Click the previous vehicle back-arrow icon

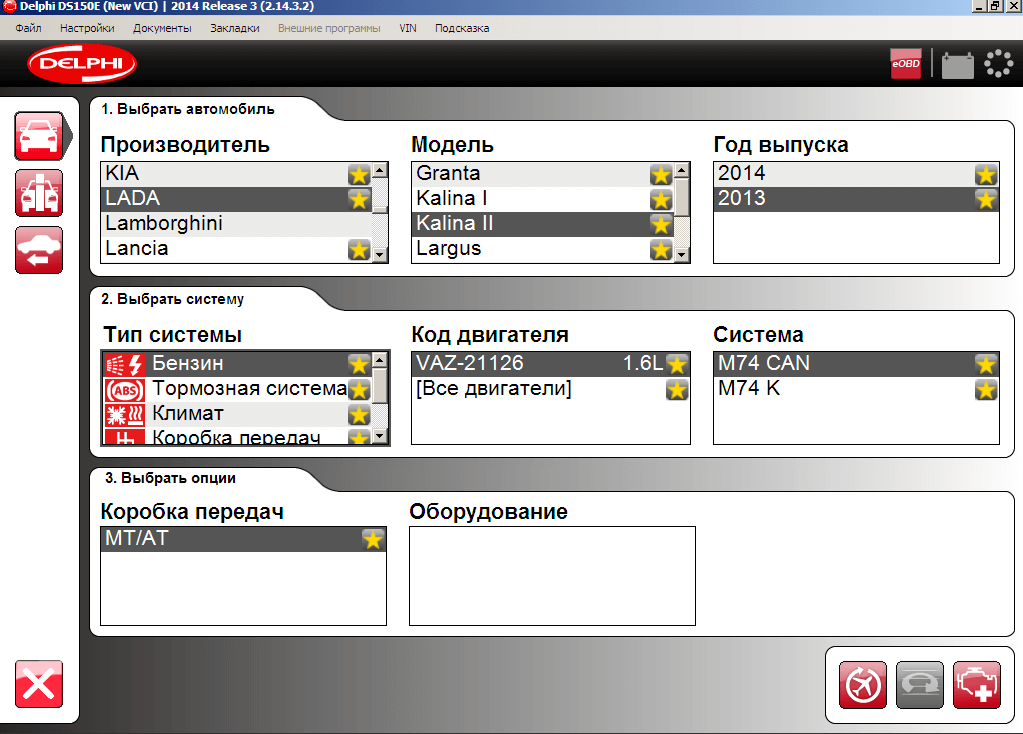point(39,250)
